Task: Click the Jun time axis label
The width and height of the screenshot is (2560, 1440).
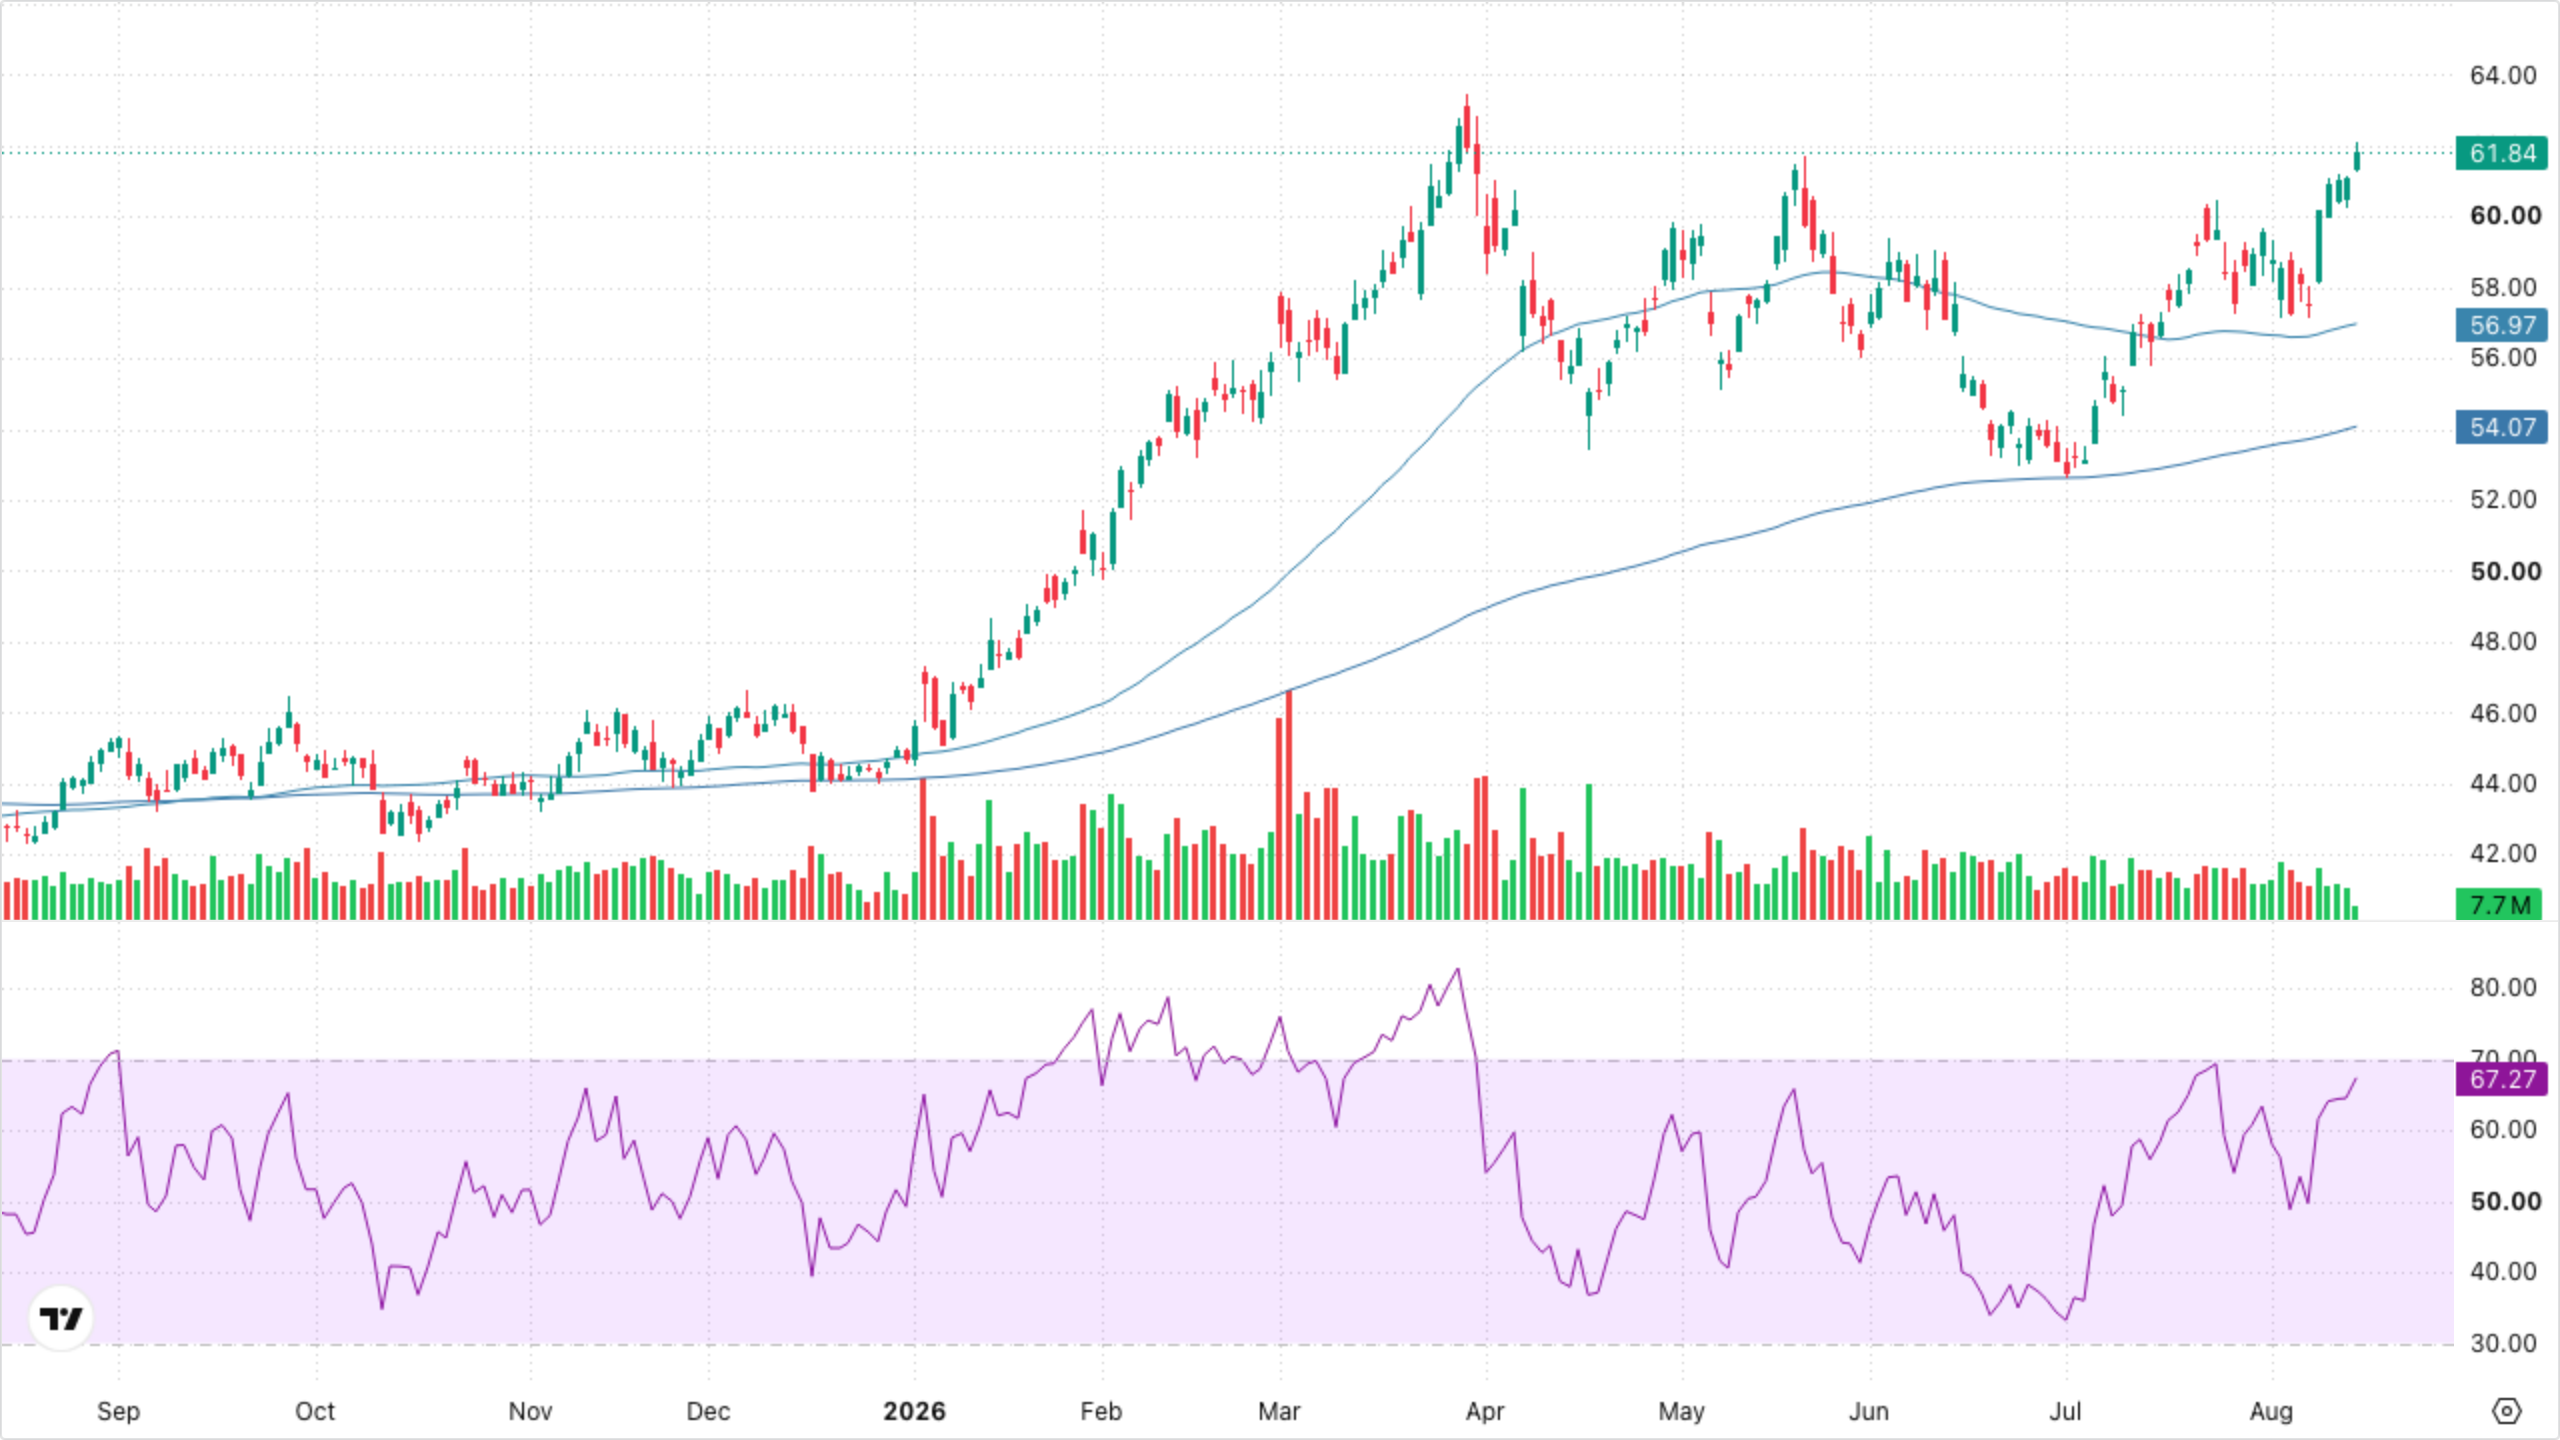Action: 1868,1411
